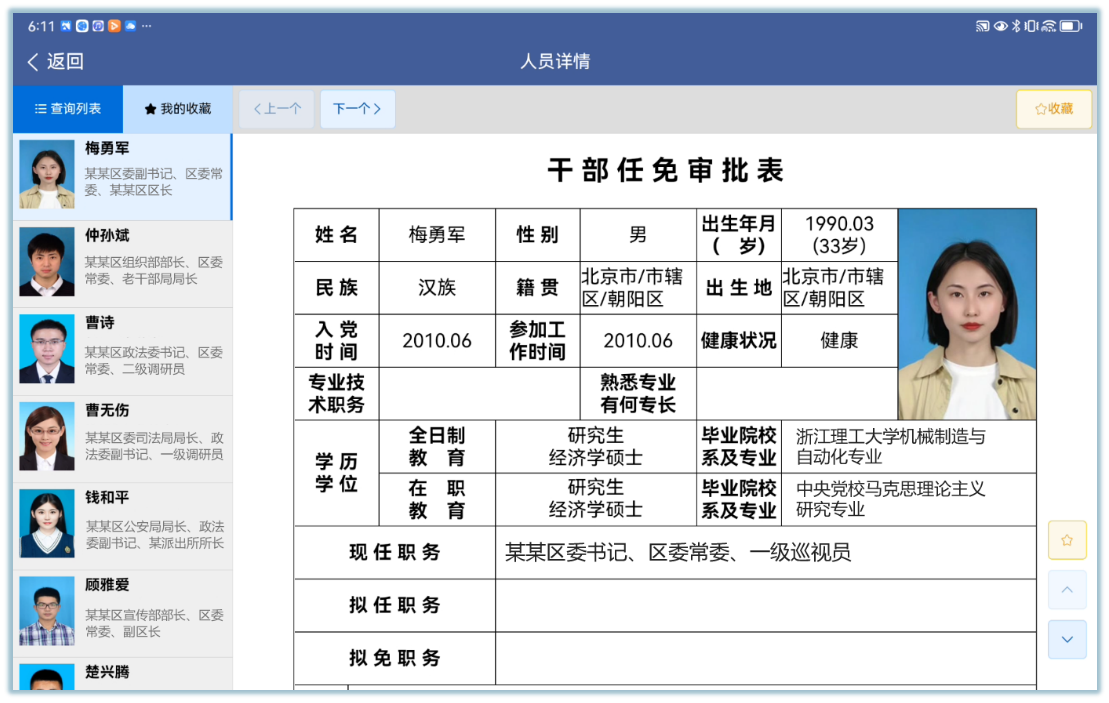1109x703 pixels.
Task: Click the more notifications ellipsis icon
Action: 146,26
